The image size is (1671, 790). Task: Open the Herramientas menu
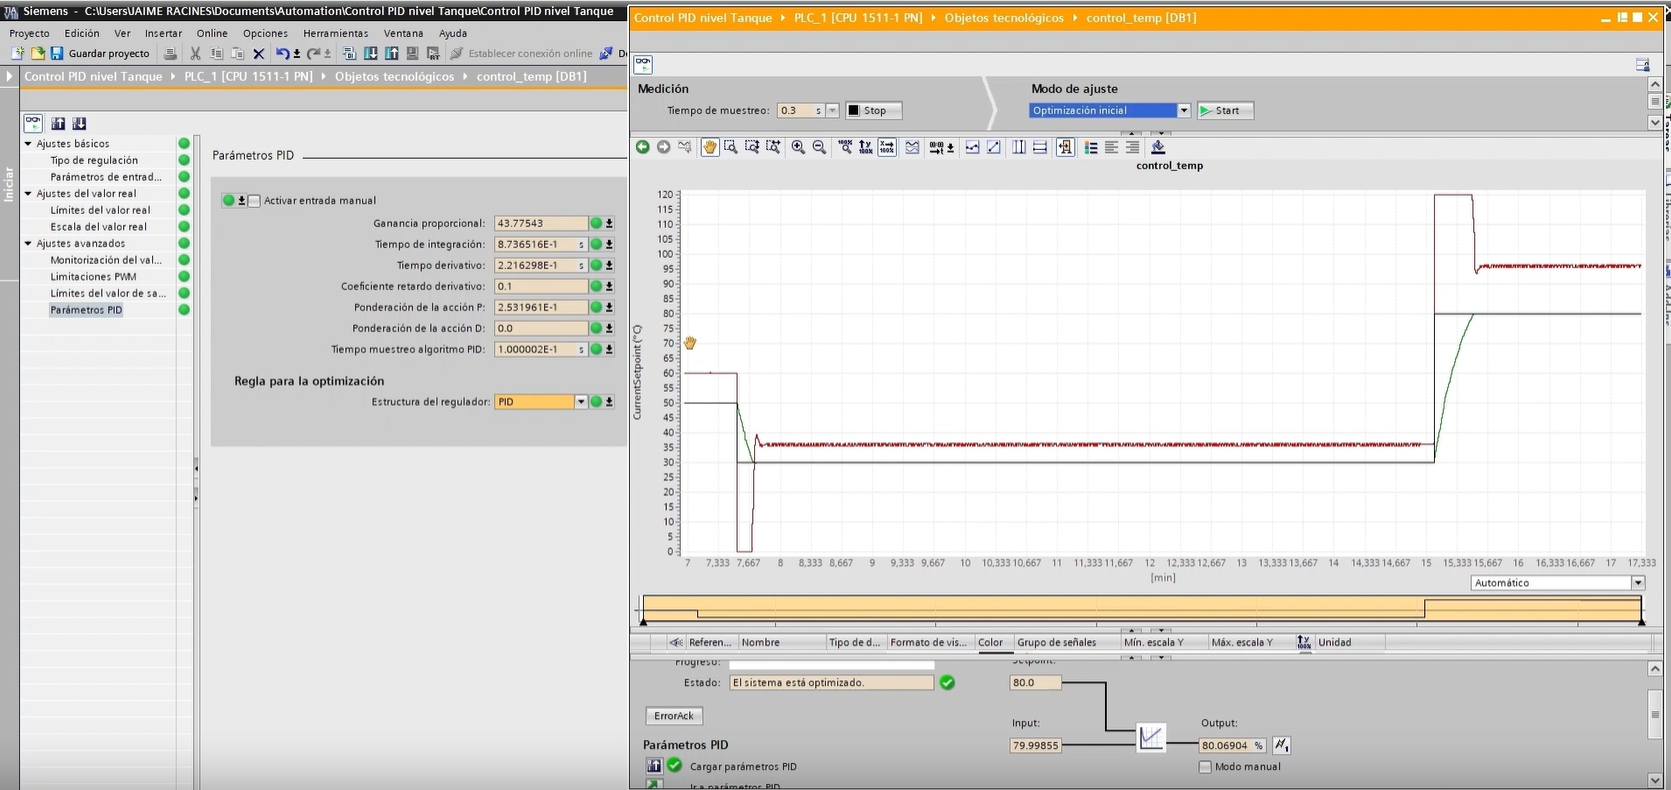tap(336, 33)
